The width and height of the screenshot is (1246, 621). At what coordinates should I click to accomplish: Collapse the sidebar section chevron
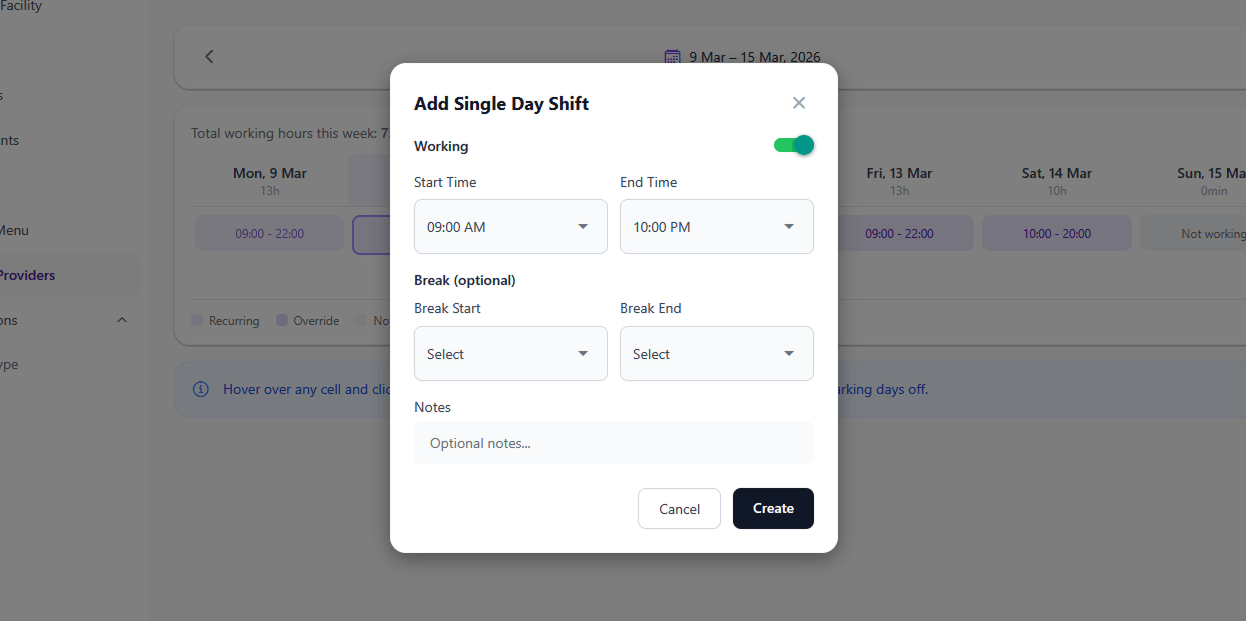pyautogui.click(x=122, y=320)
